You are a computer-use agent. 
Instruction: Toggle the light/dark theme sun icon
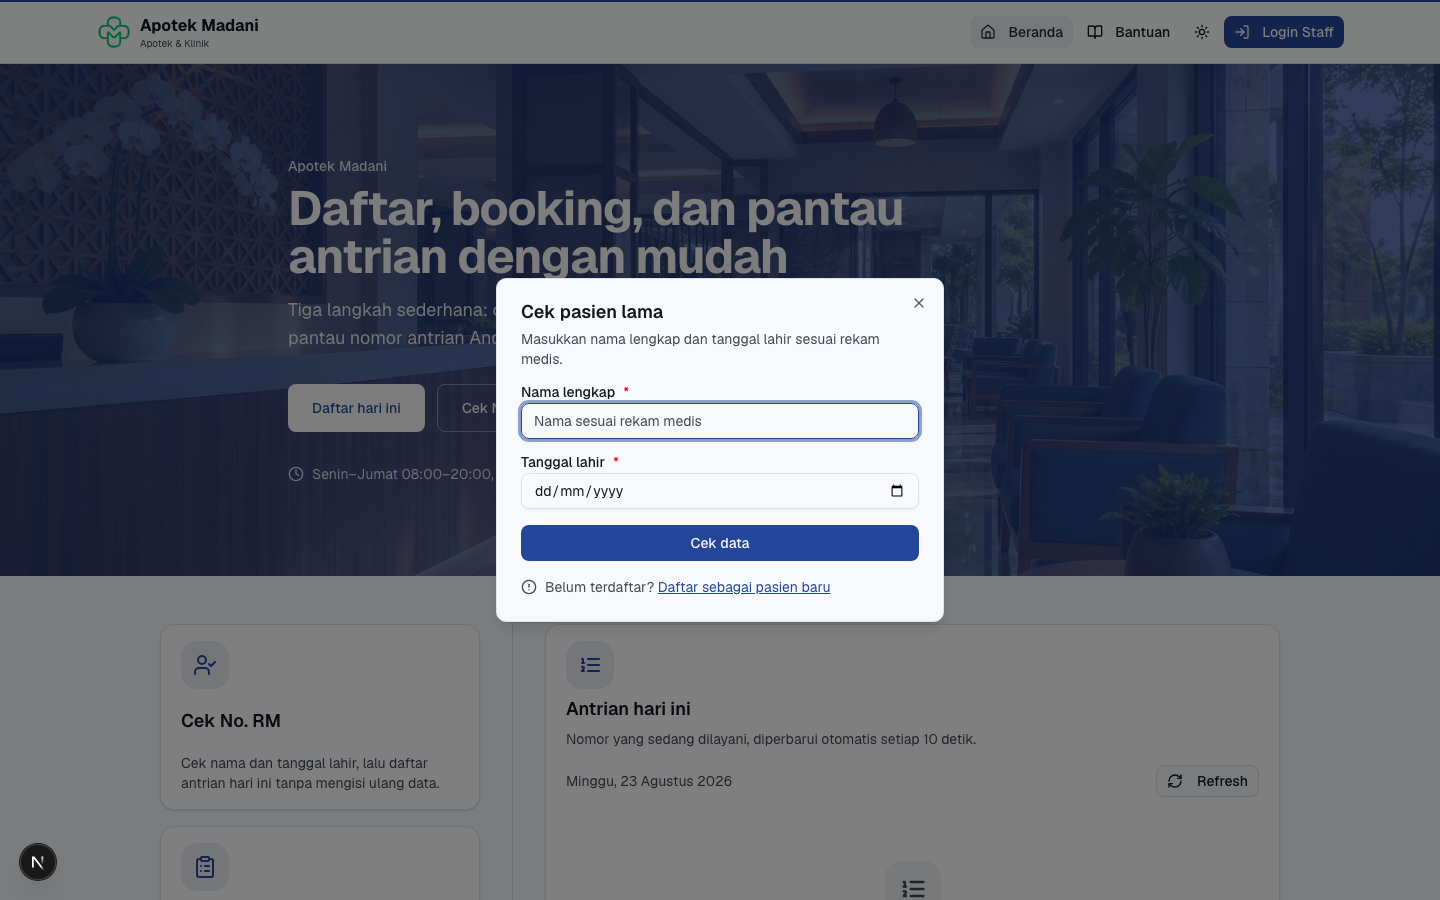click(x=1202, y=32)
